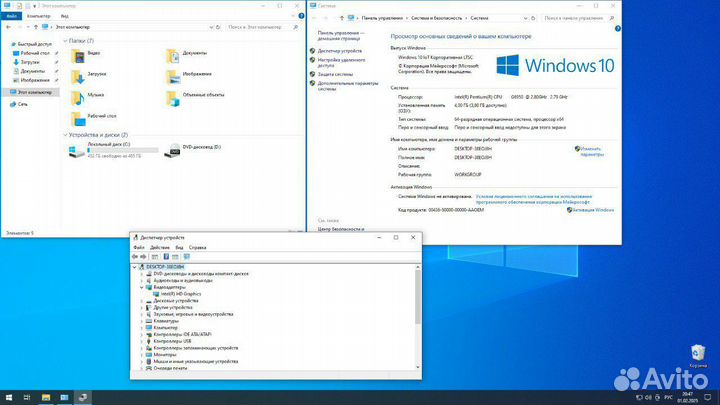The image size is (720, 405).
Task: Collapse the Устройства и диски group
Action: click(x=65, y=135)
